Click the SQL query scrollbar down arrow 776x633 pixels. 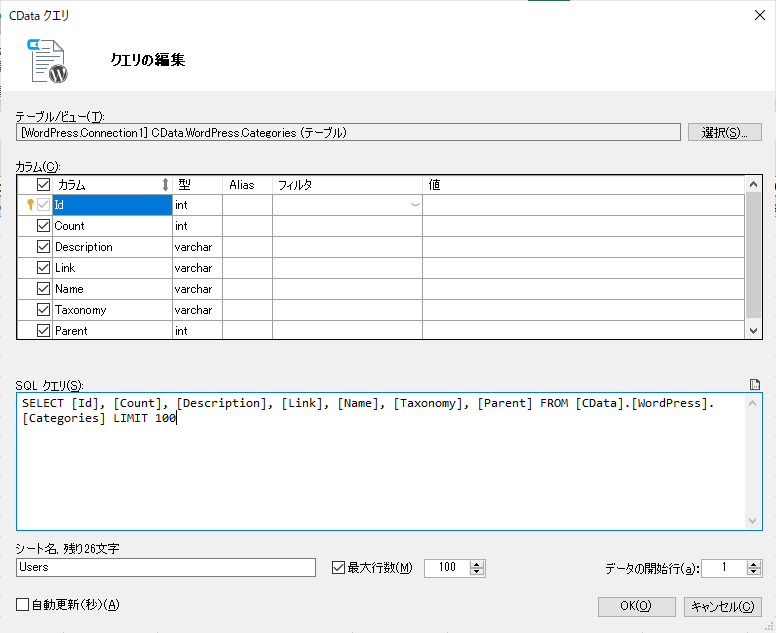tap(753, 521)
